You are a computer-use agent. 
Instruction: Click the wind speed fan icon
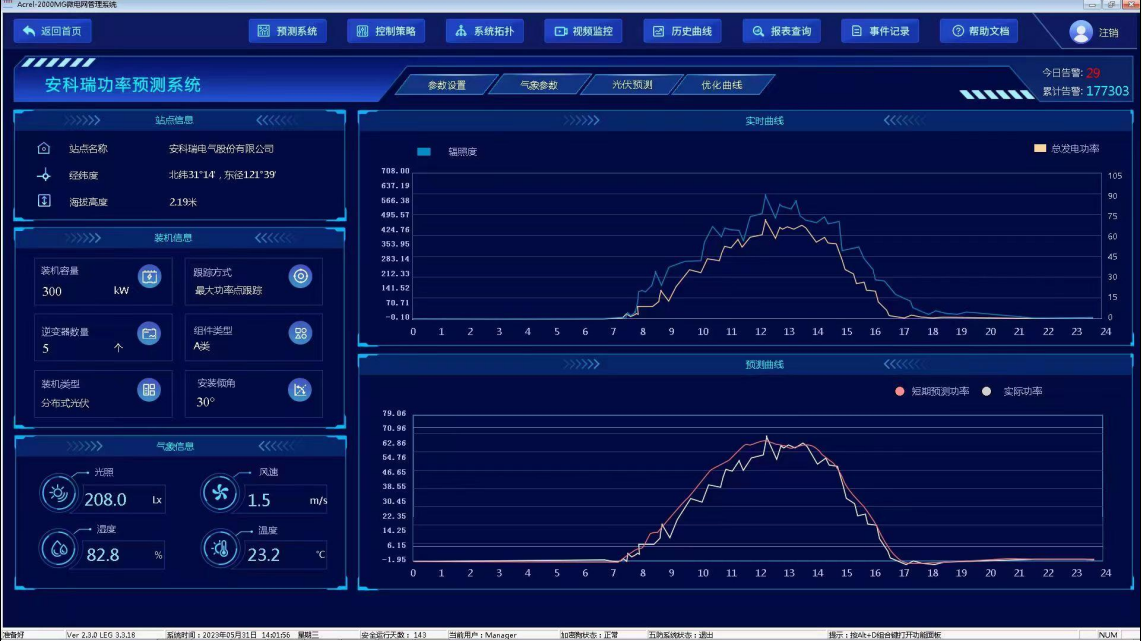(219, 492)
